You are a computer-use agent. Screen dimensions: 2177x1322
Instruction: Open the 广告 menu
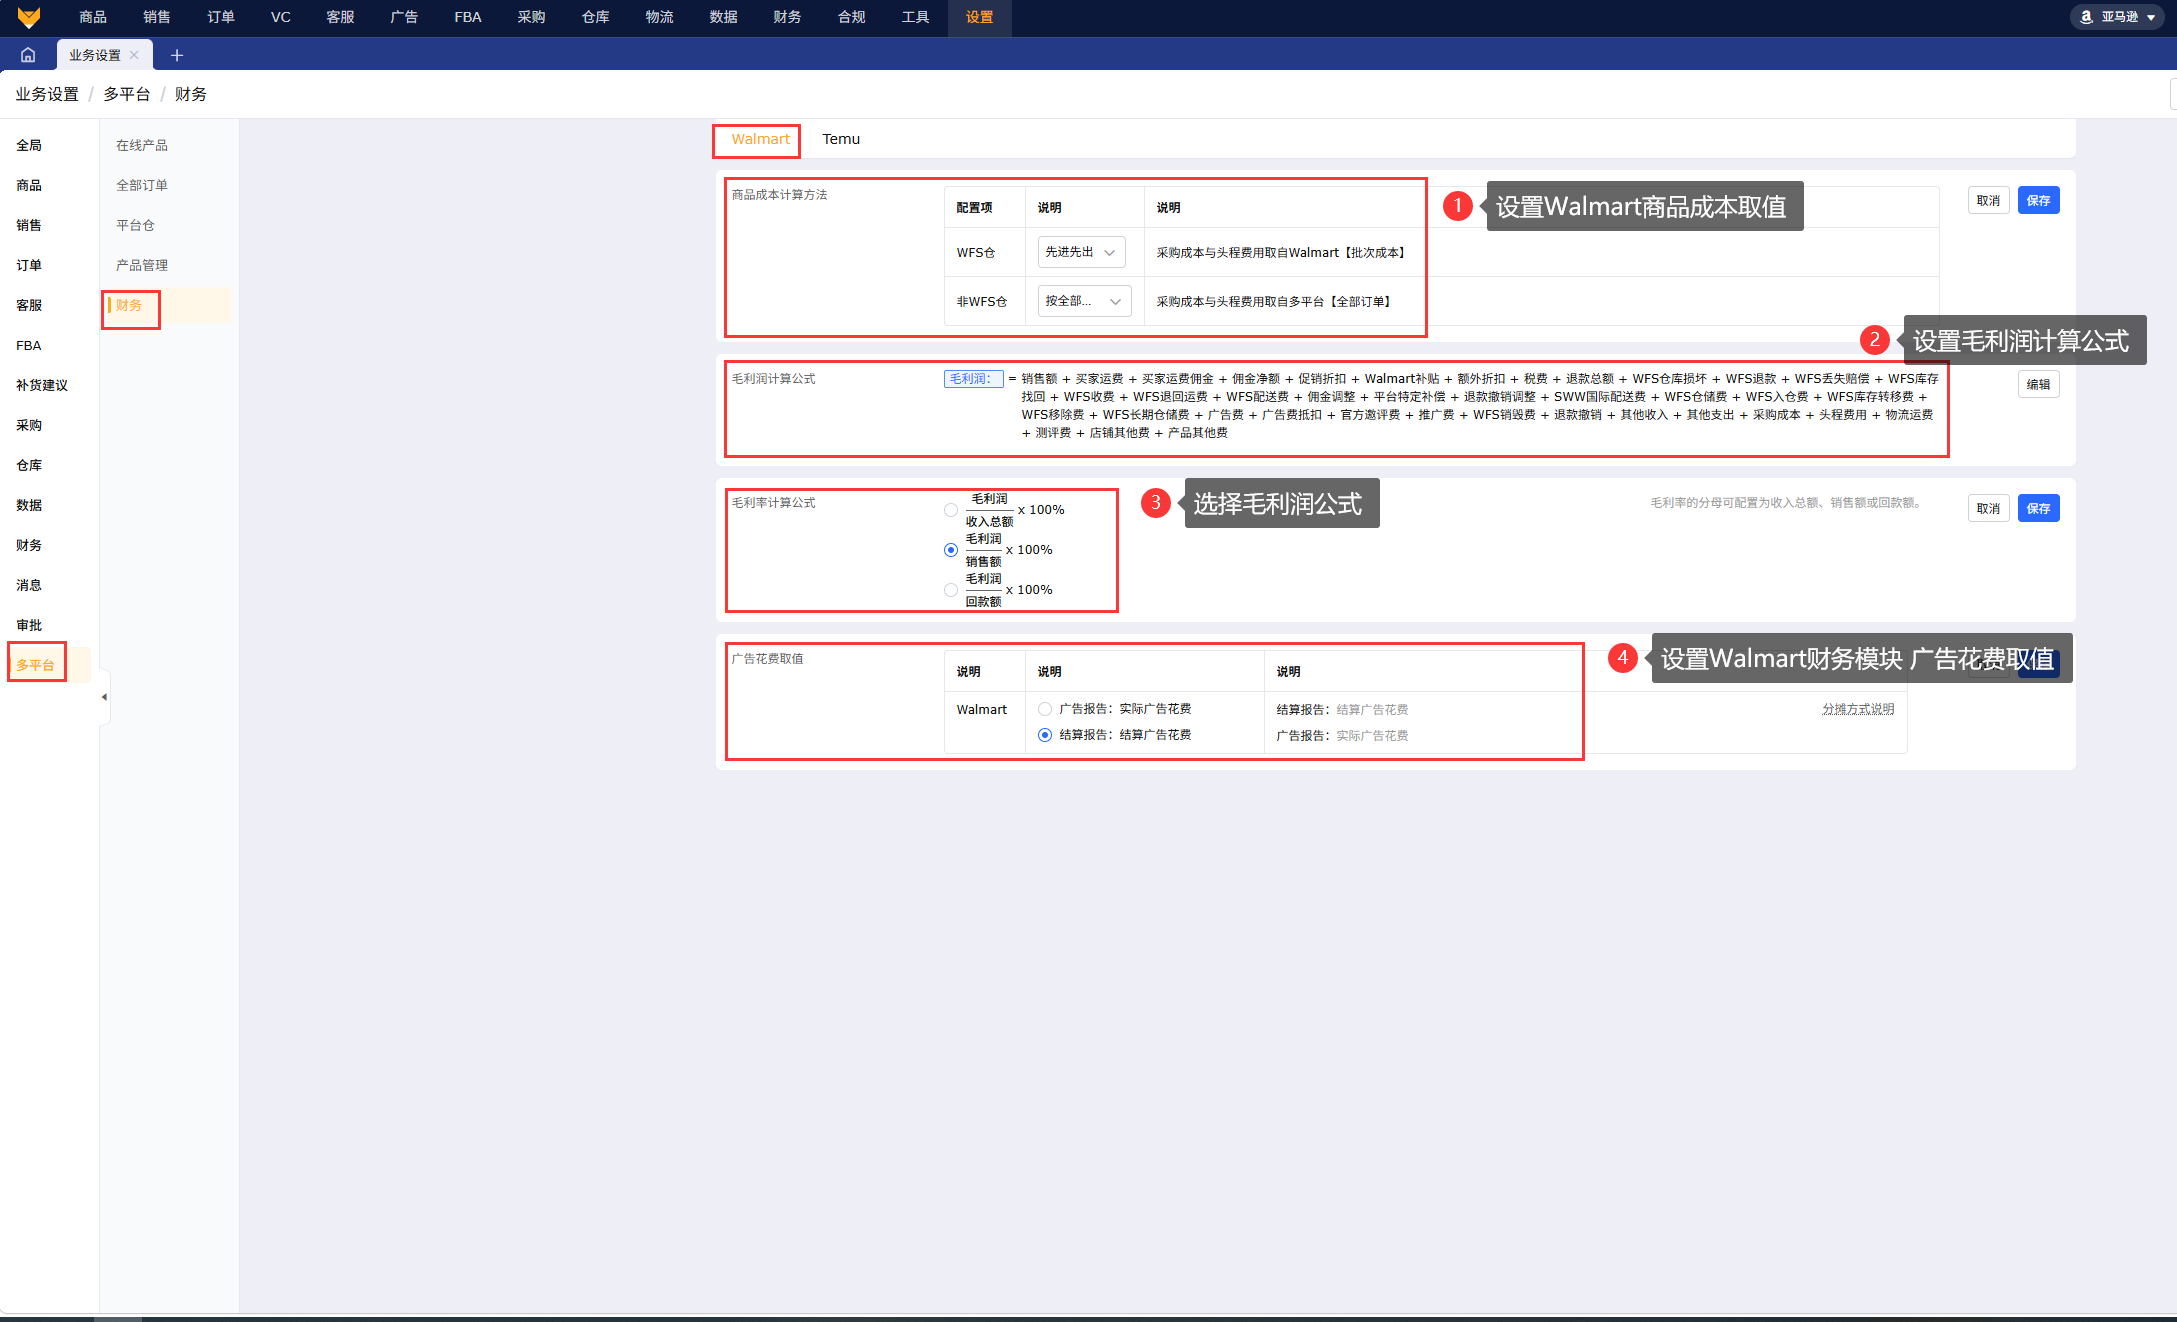pos(404,17)
